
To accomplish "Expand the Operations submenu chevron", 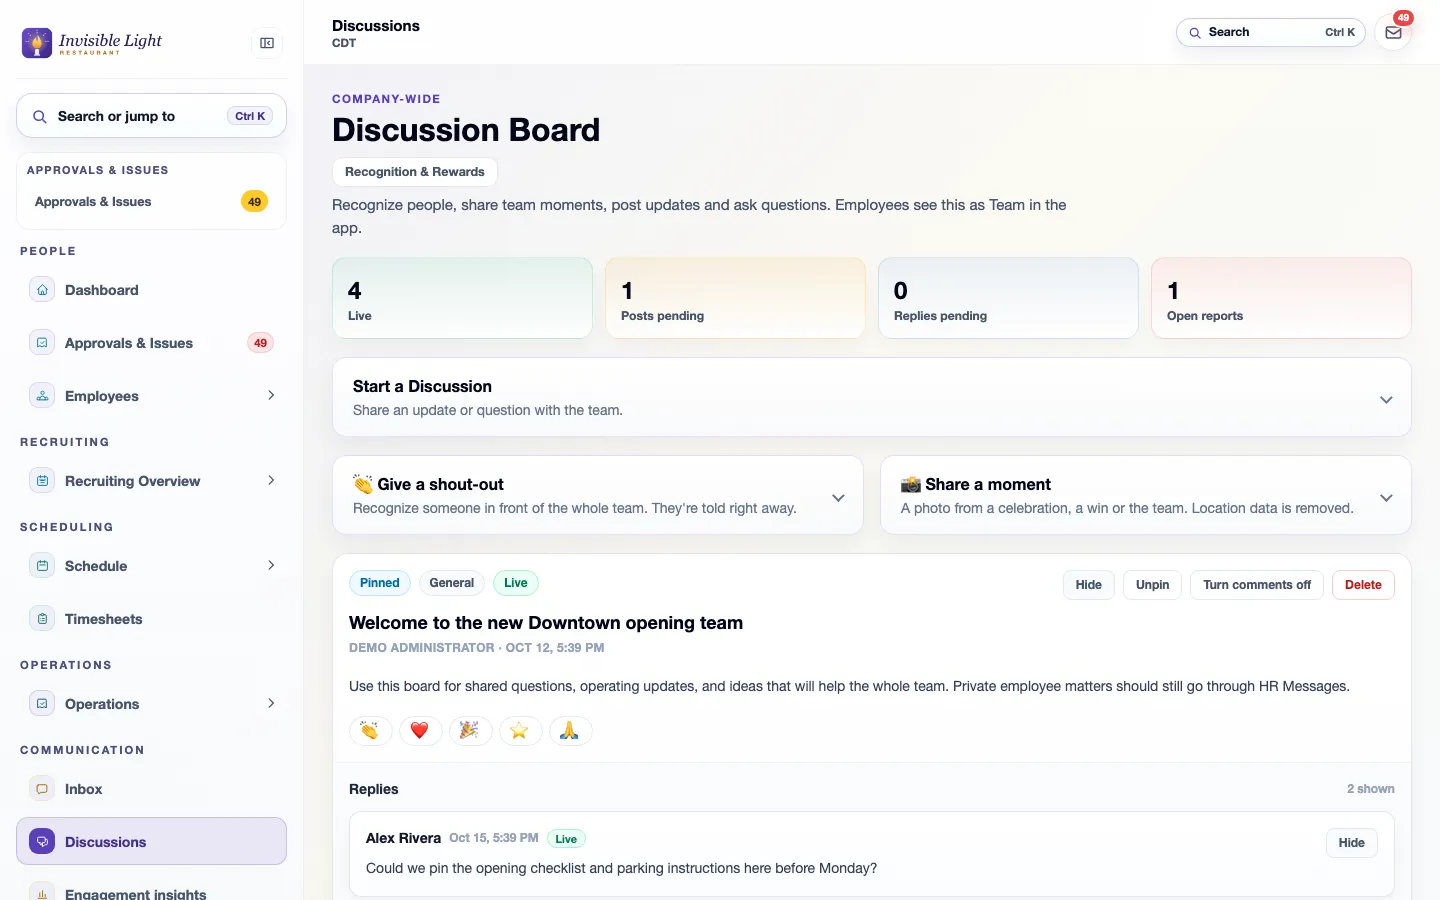I will point(271,704).
